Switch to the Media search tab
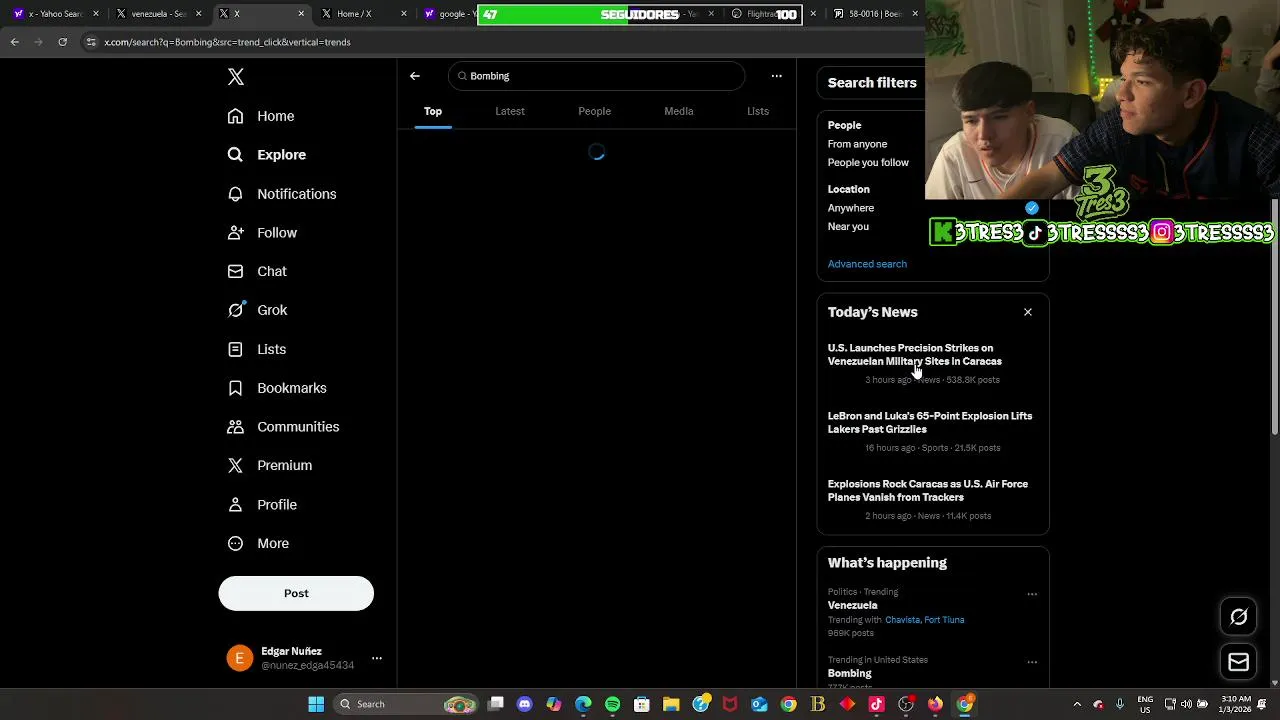The image size is (1280, 720). (679, 111)
